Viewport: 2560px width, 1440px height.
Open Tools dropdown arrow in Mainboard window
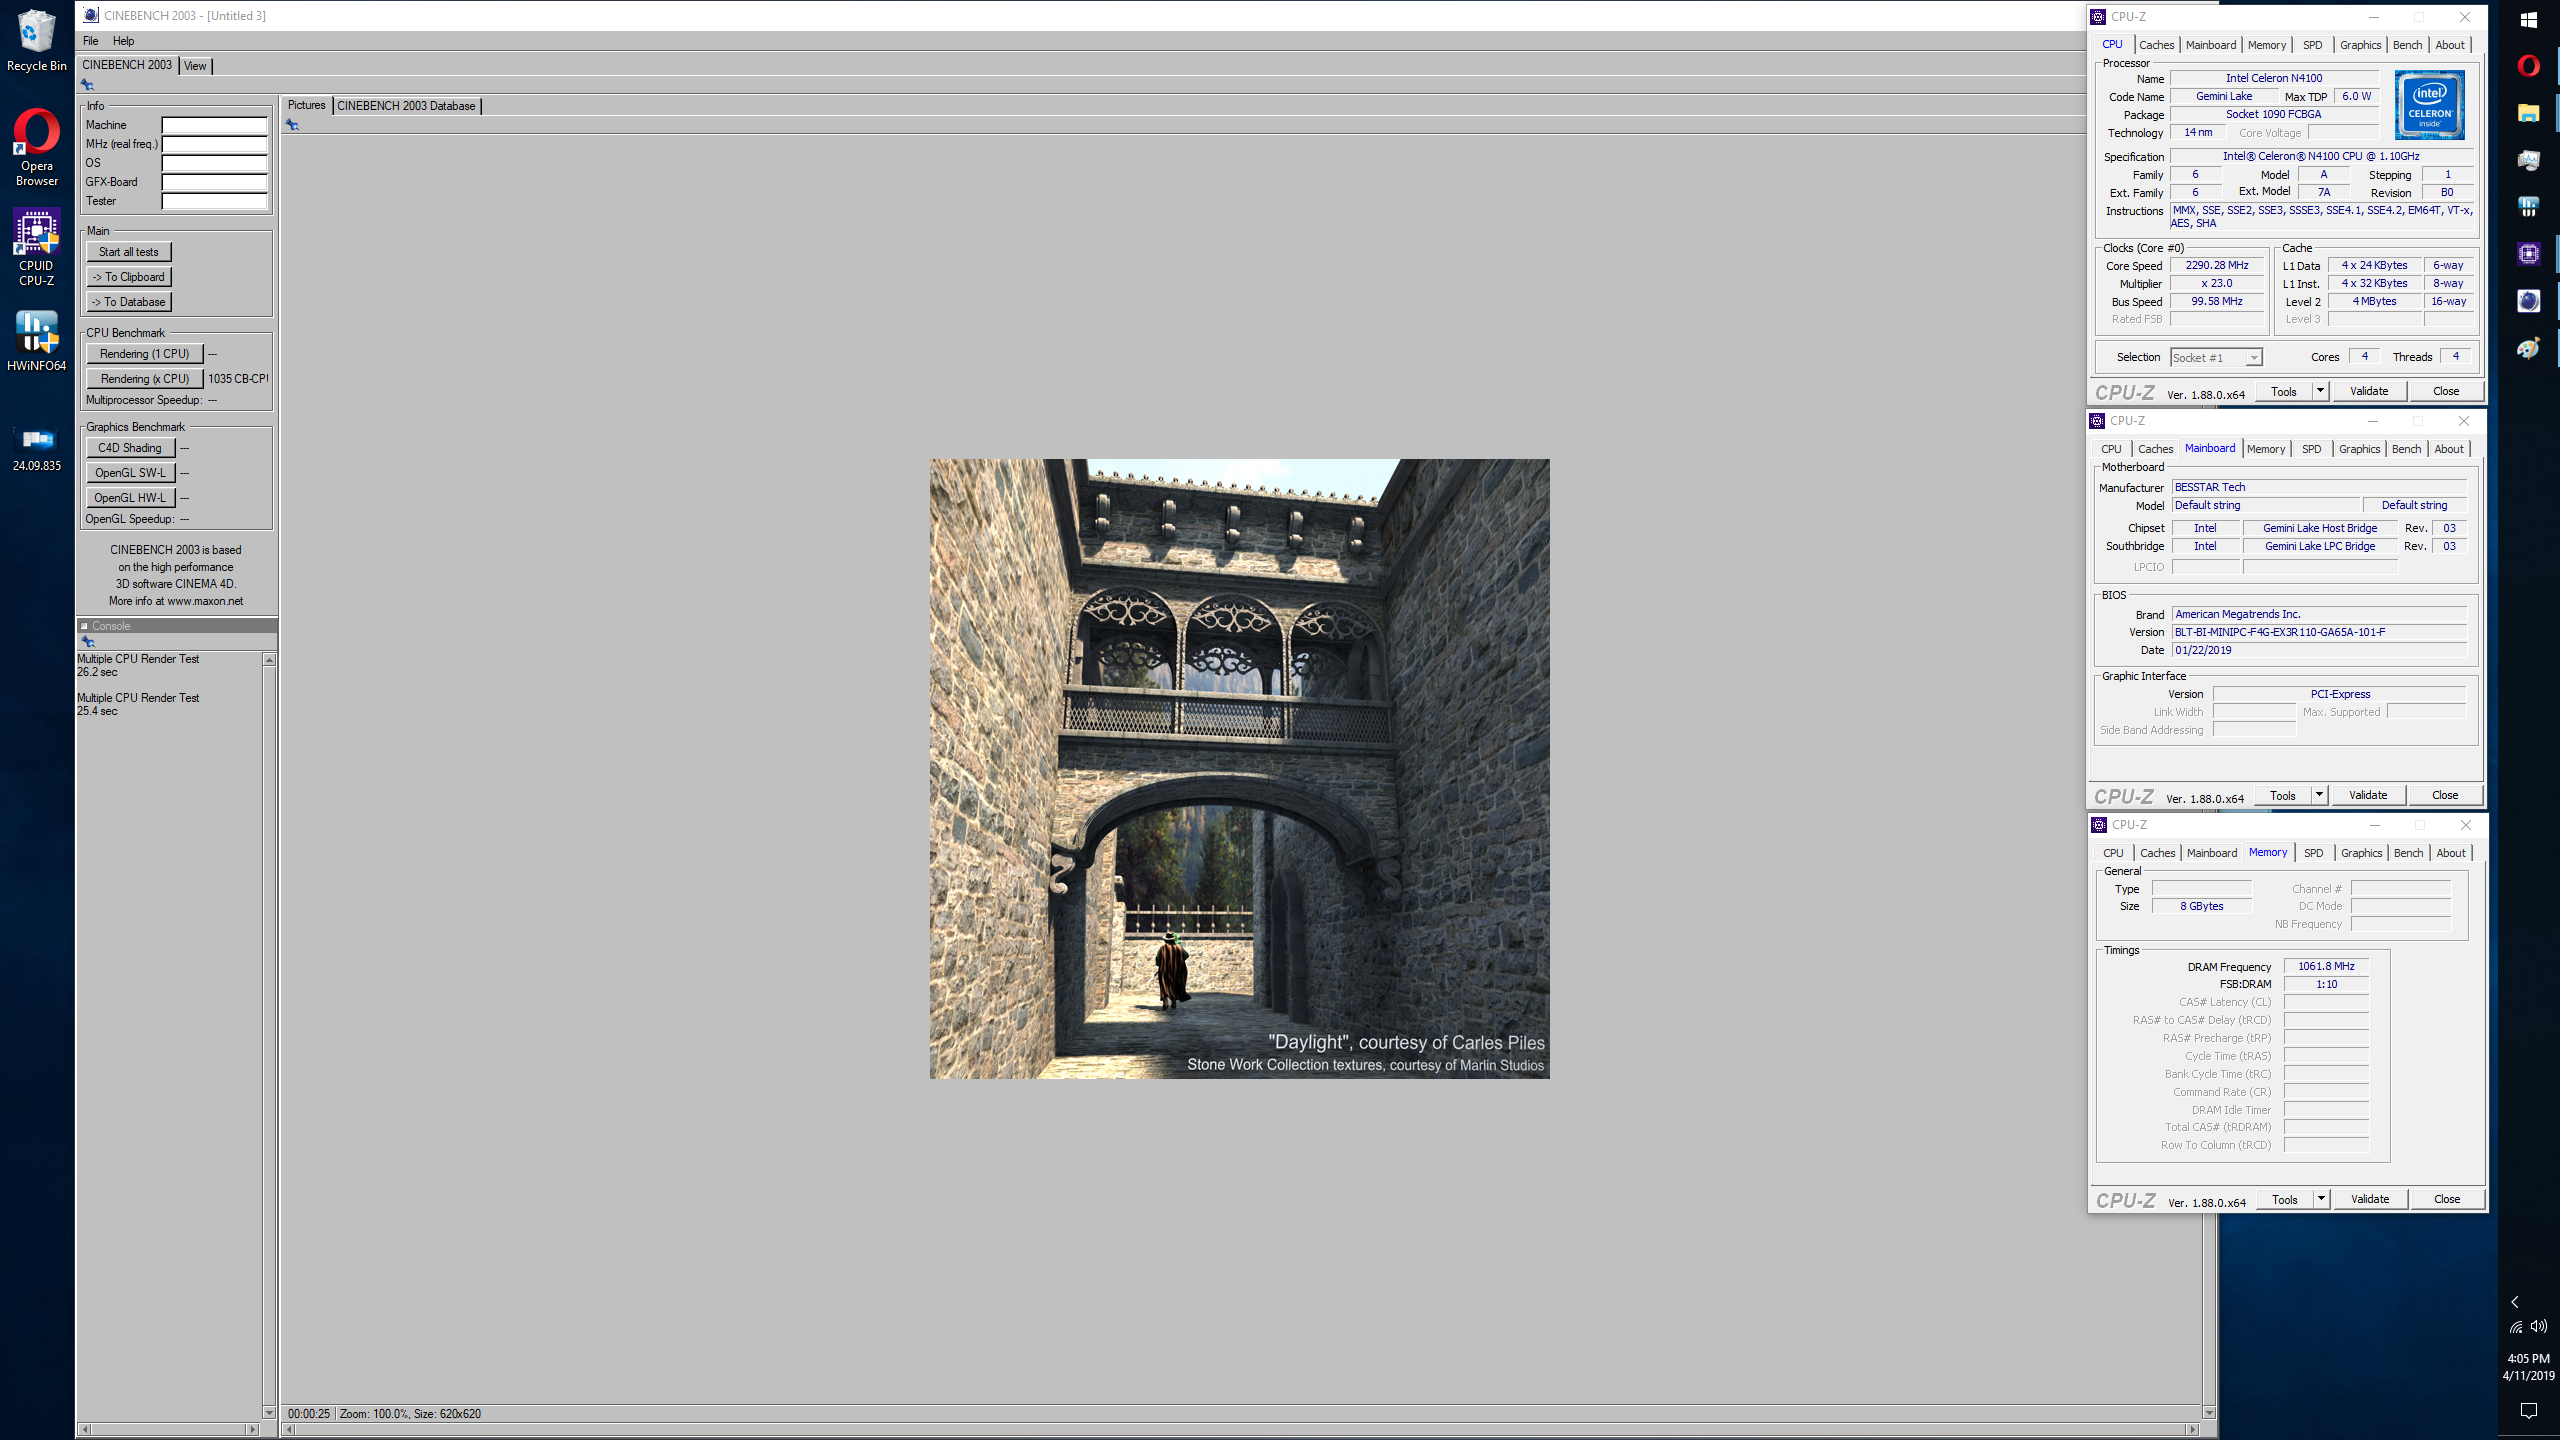pyautogui.click(x=2320, y=795)
